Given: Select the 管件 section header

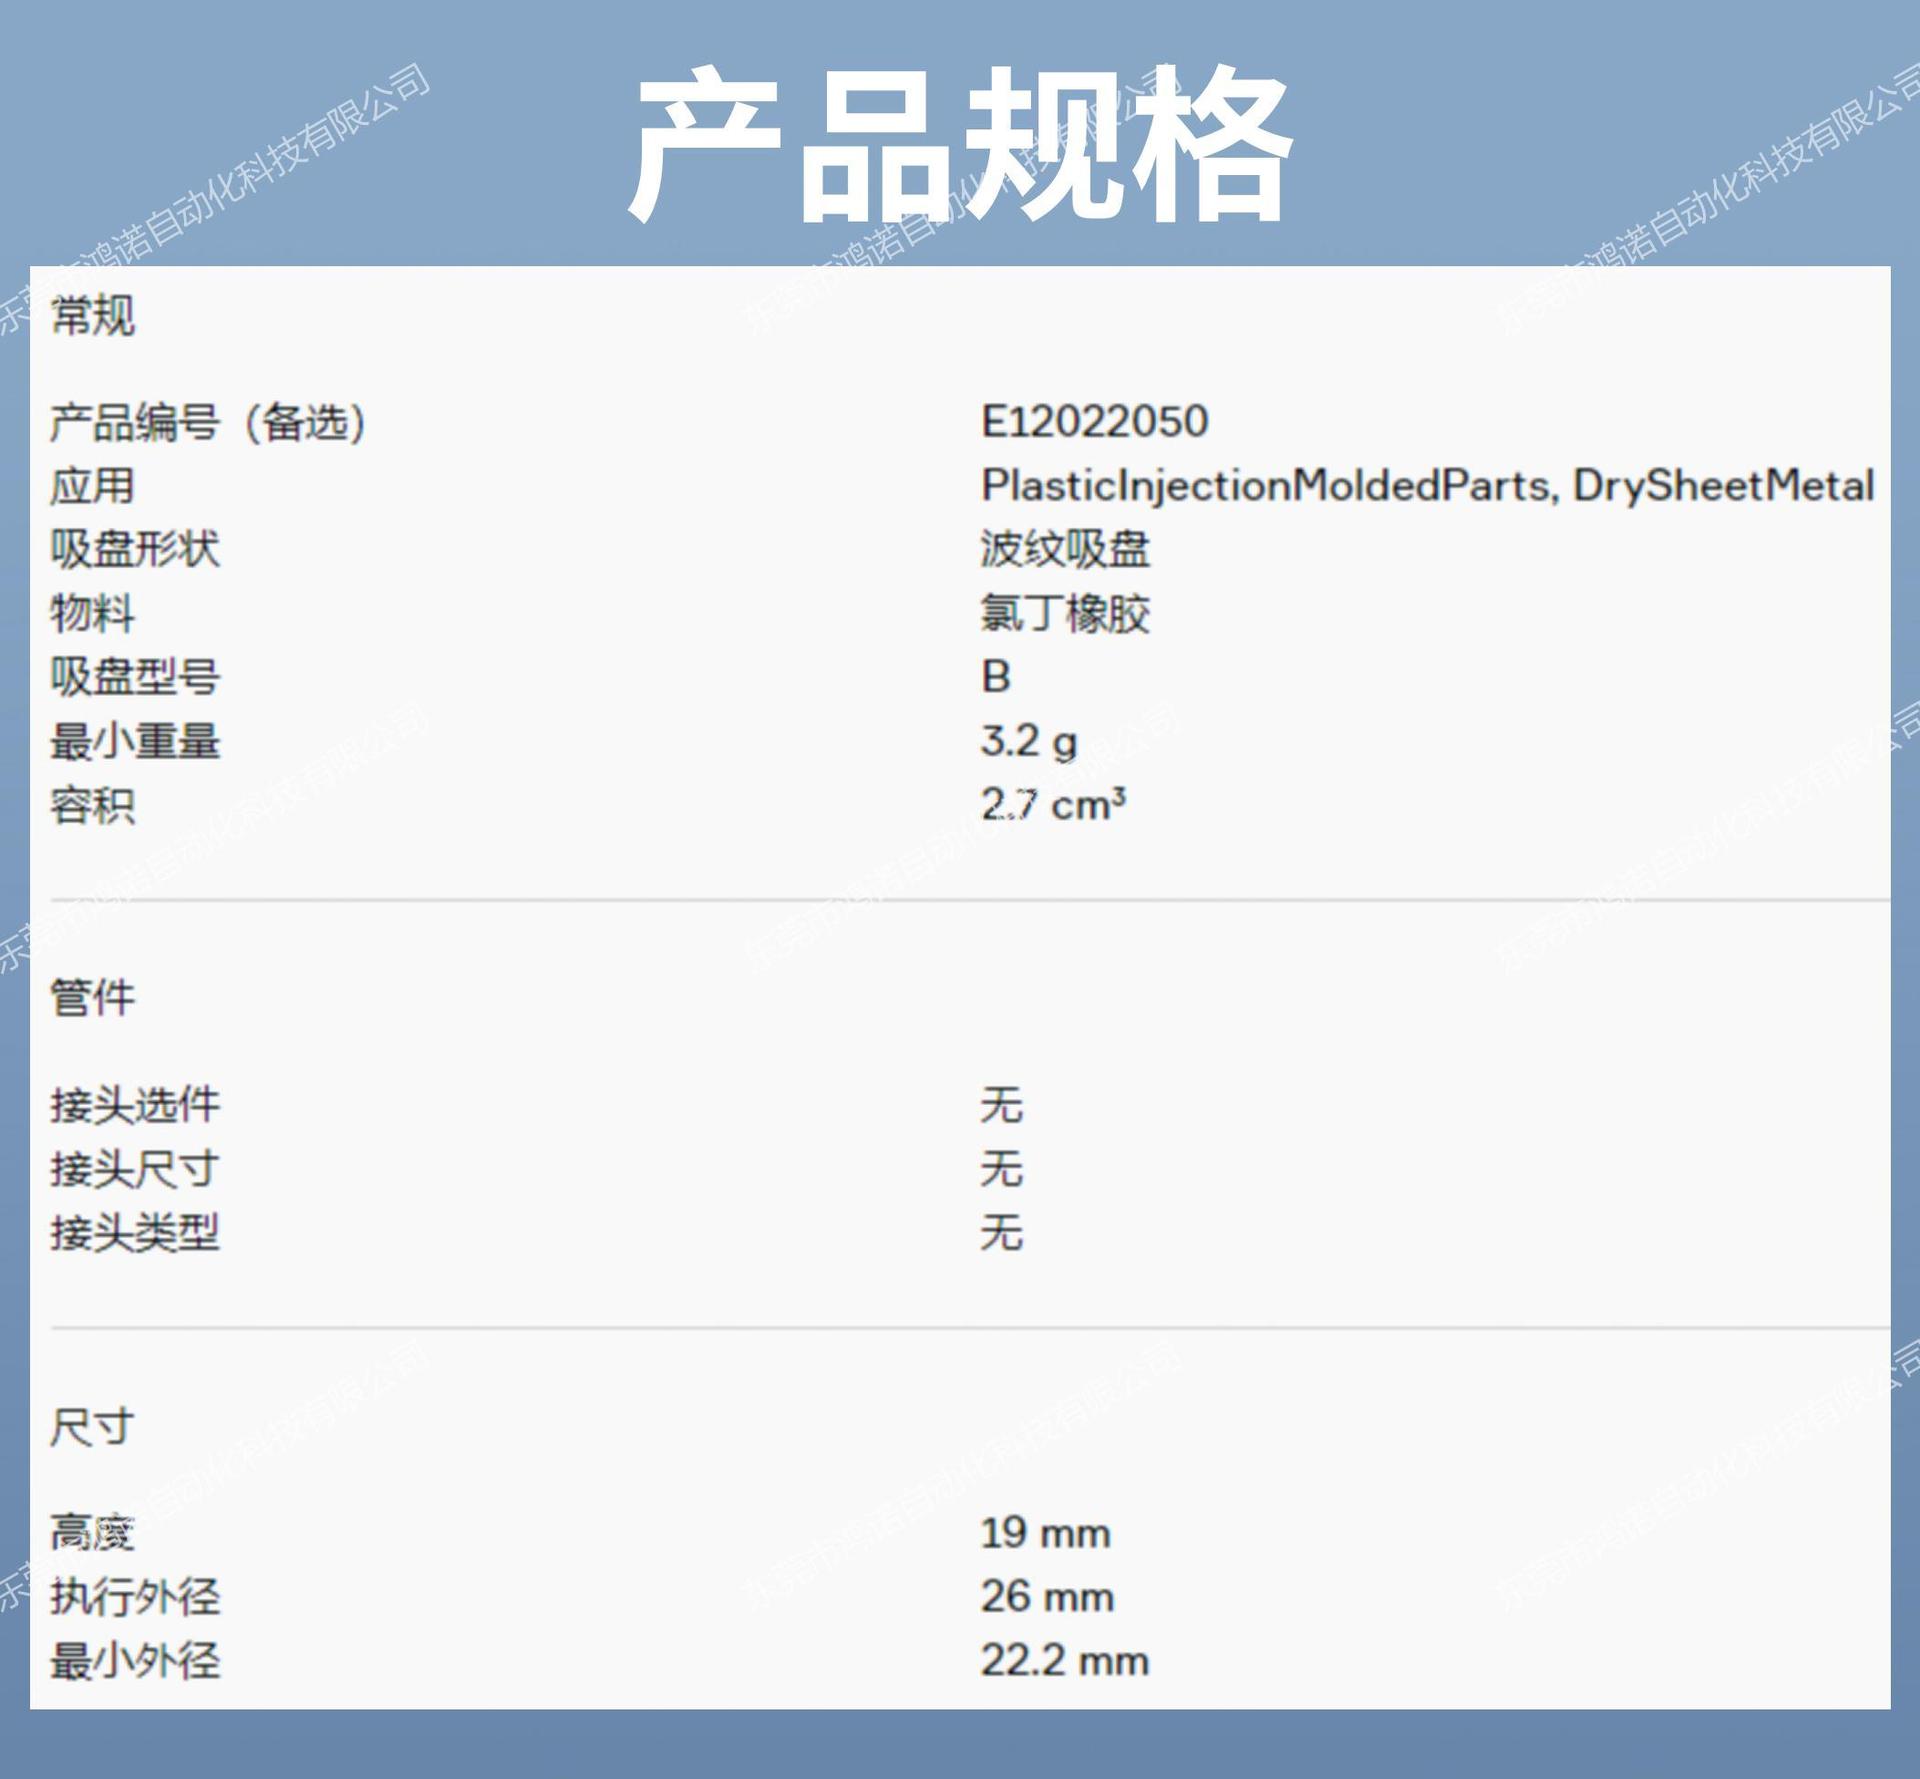Looking at the screenshot, I should (x=92, y=997).
